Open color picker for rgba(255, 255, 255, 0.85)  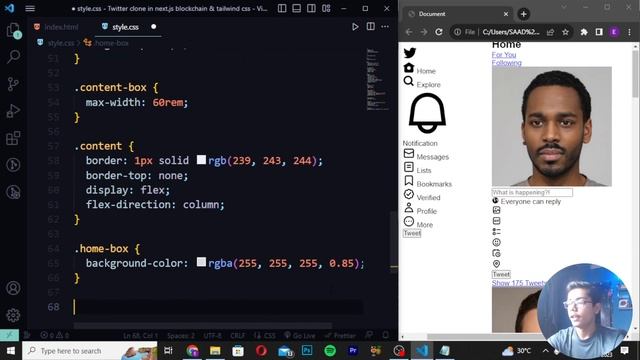coord(201,262)
